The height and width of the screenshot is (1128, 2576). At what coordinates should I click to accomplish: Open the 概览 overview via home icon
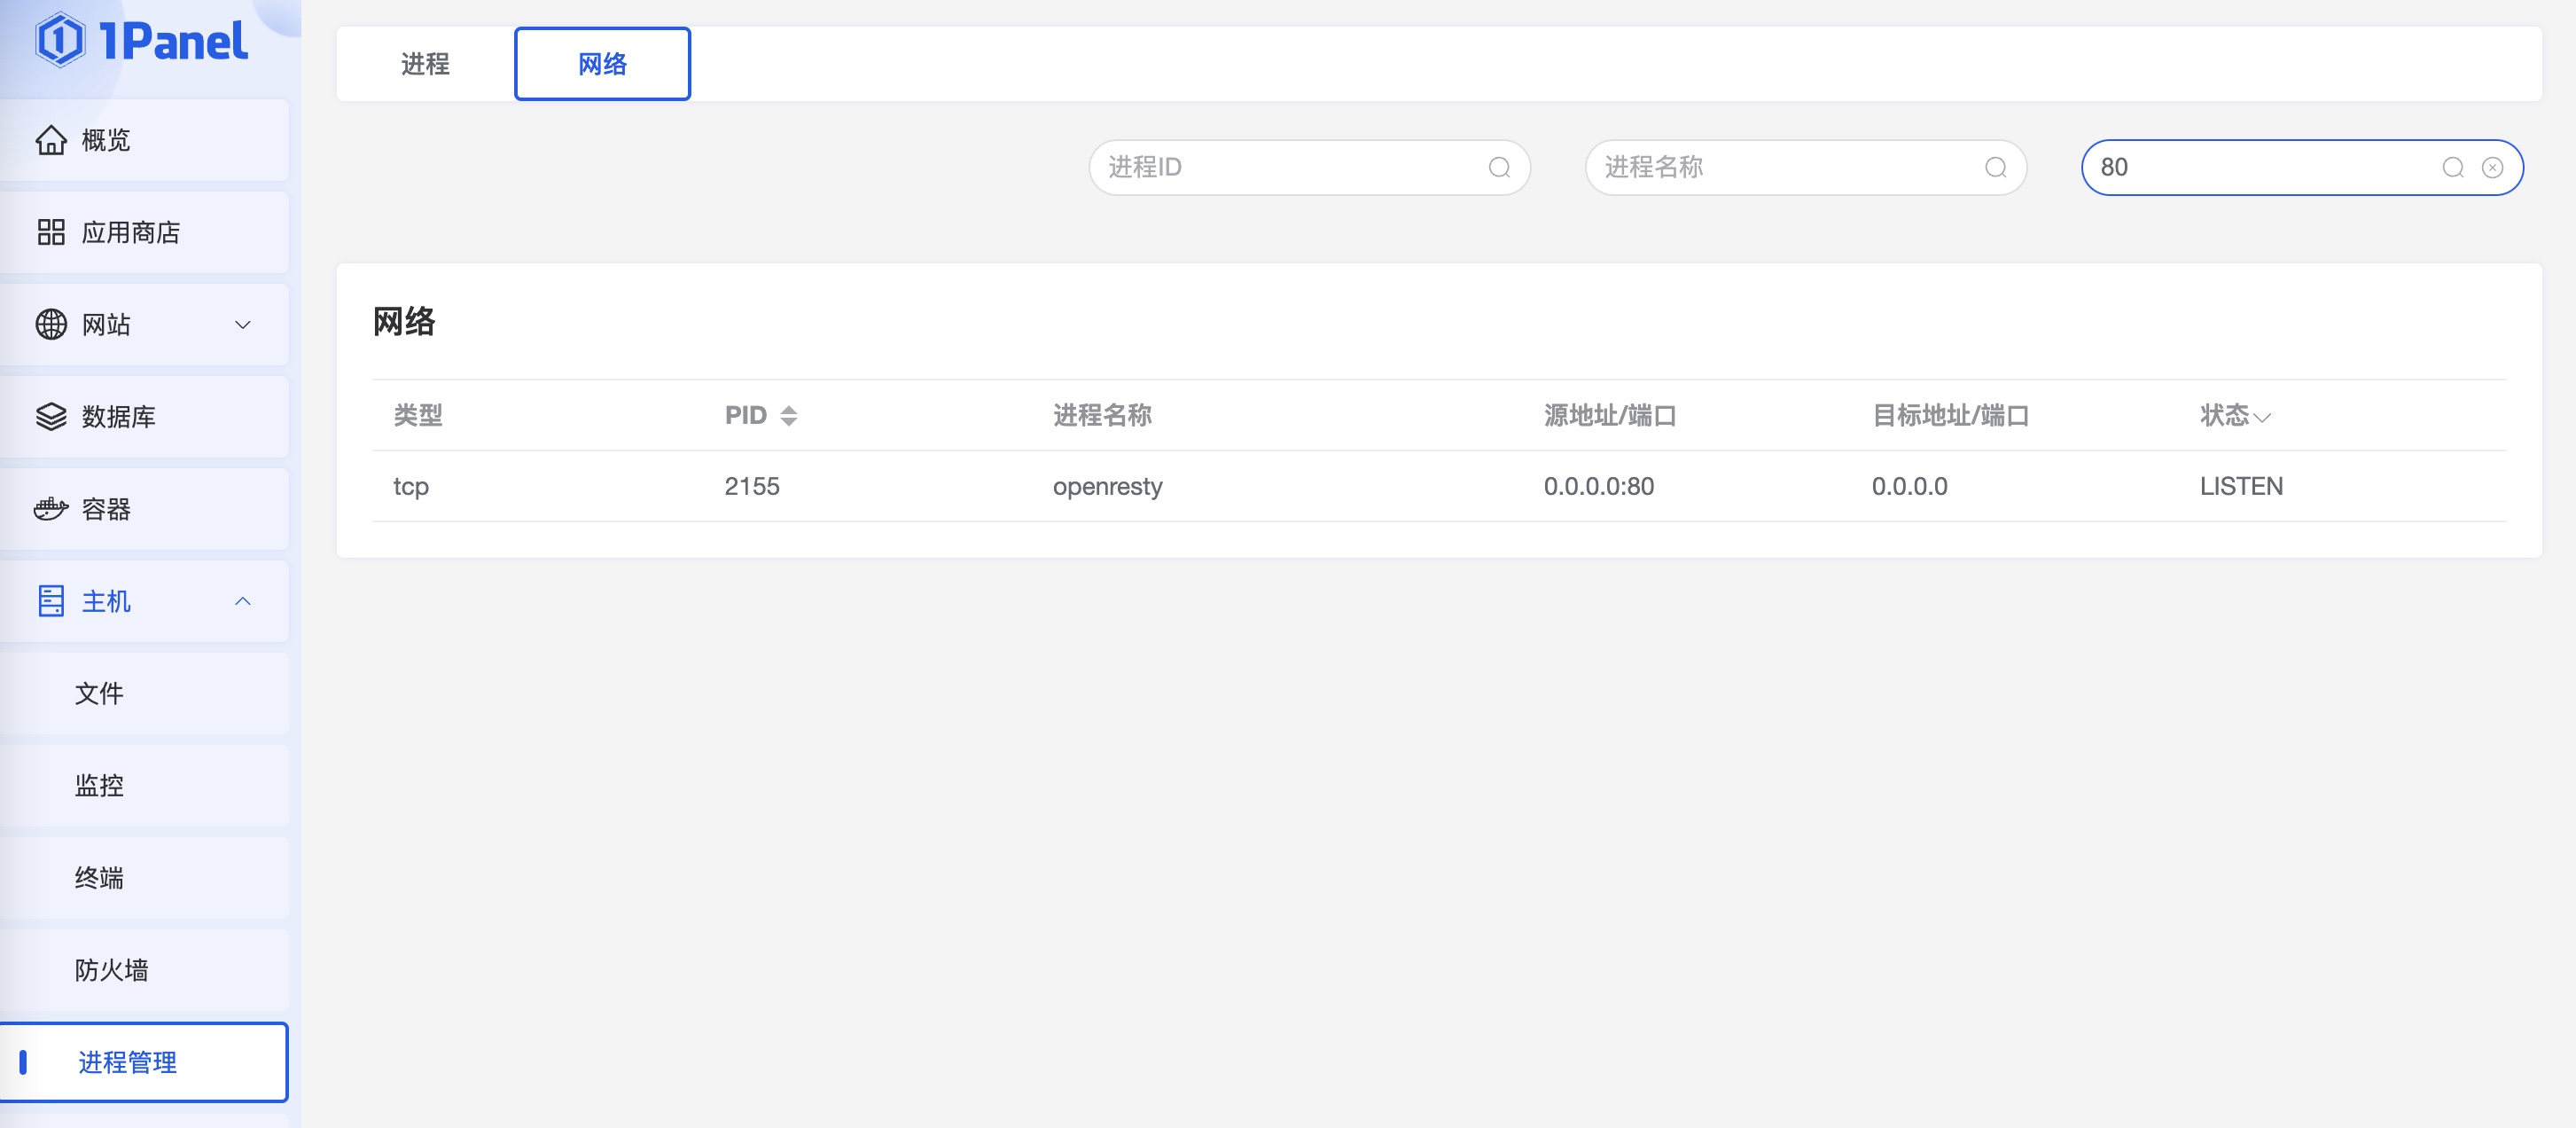52,140
